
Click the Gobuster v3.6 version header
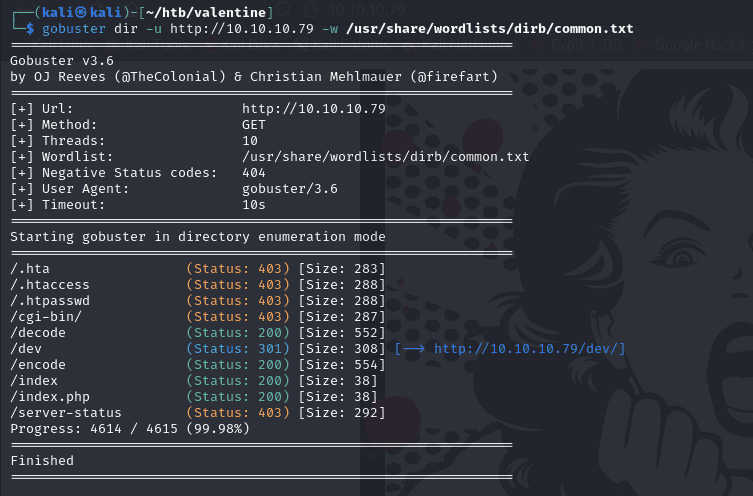pyautogui.click(x=58, y=60)
